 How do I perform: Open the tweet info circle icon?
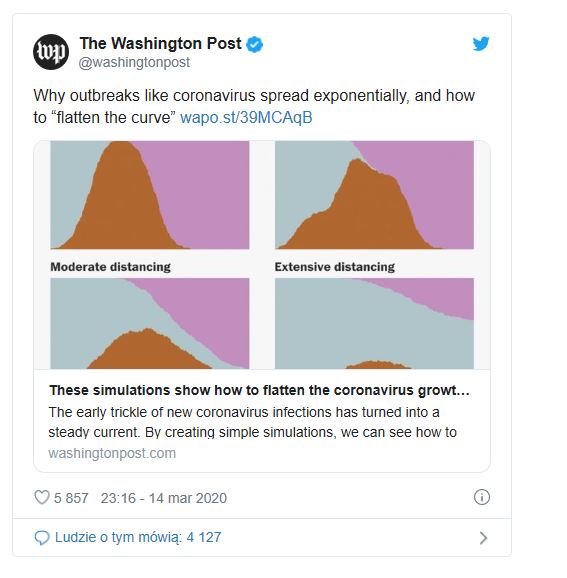click(x=481, y=497)
